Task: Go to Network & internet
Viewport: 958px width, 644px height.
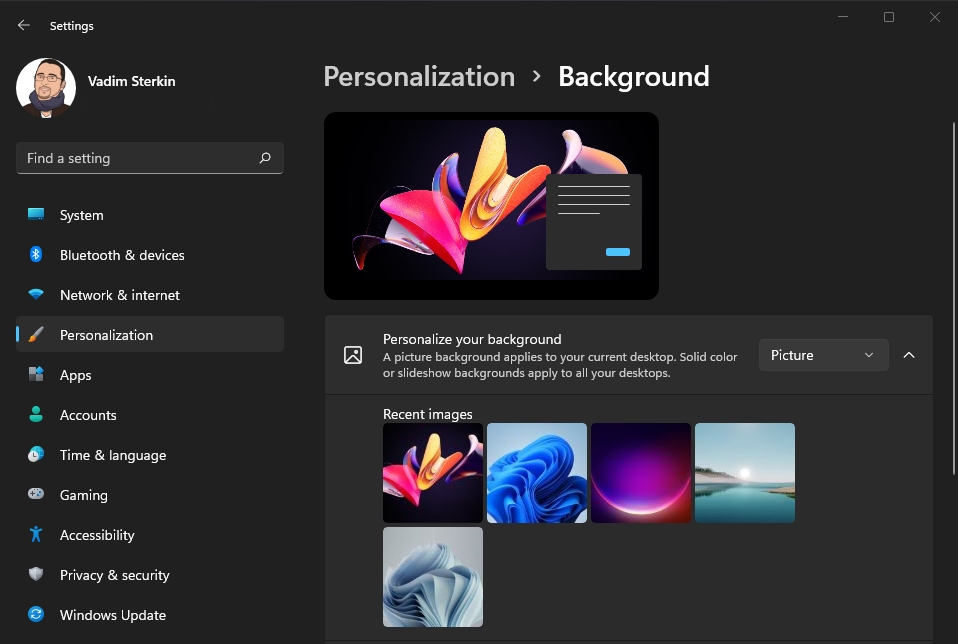Action: click(150, 295)
